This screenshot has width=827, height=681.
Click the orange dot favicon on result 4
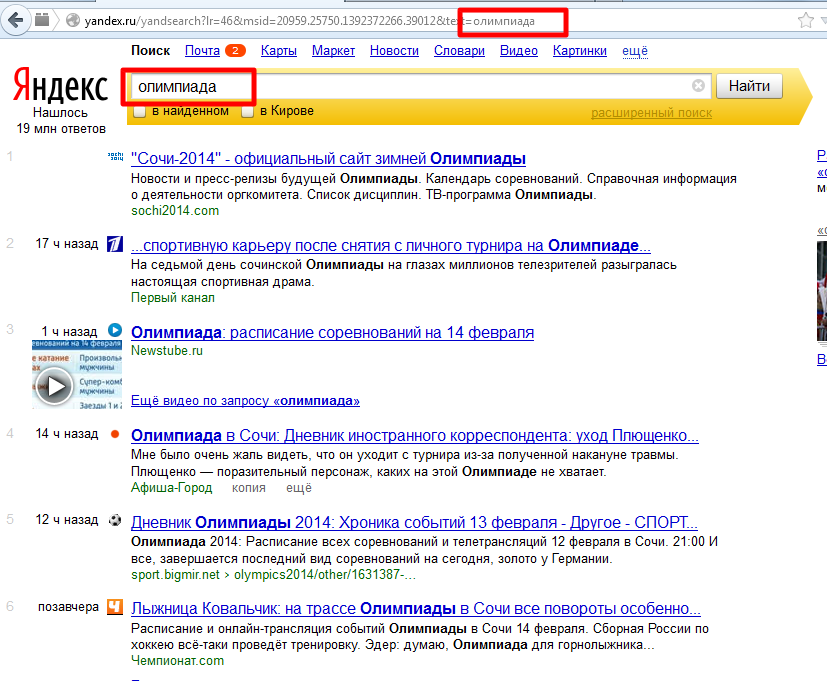(x=115, y=434)
